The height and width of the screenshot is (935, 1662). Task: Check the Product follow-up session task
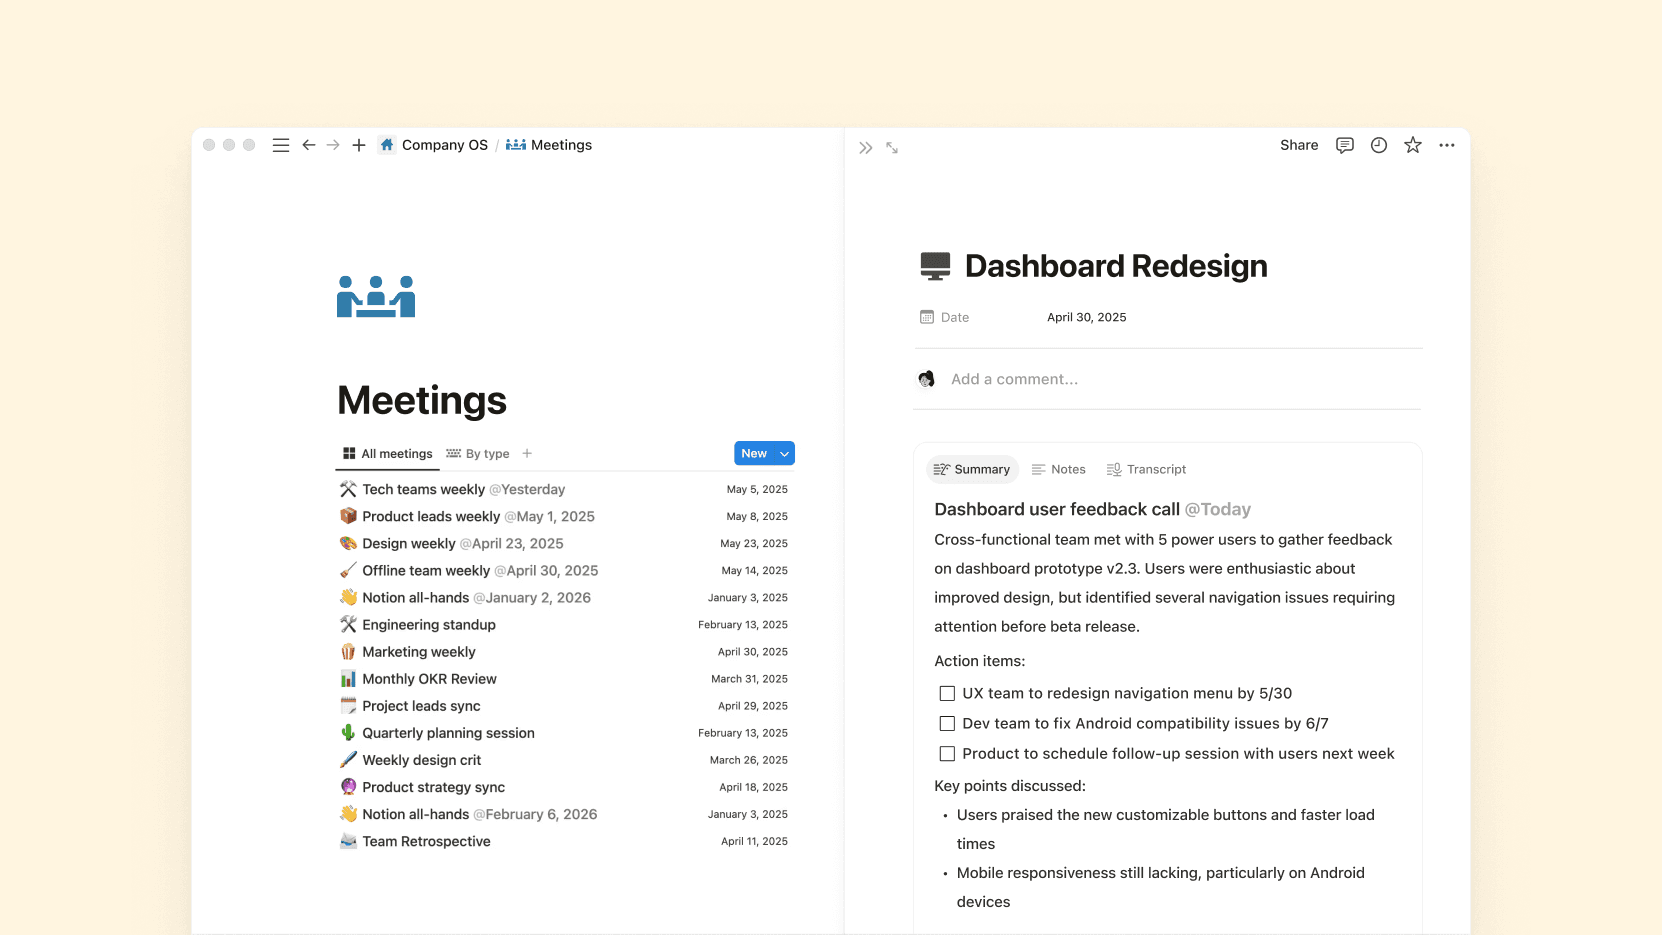pos(946,753)
